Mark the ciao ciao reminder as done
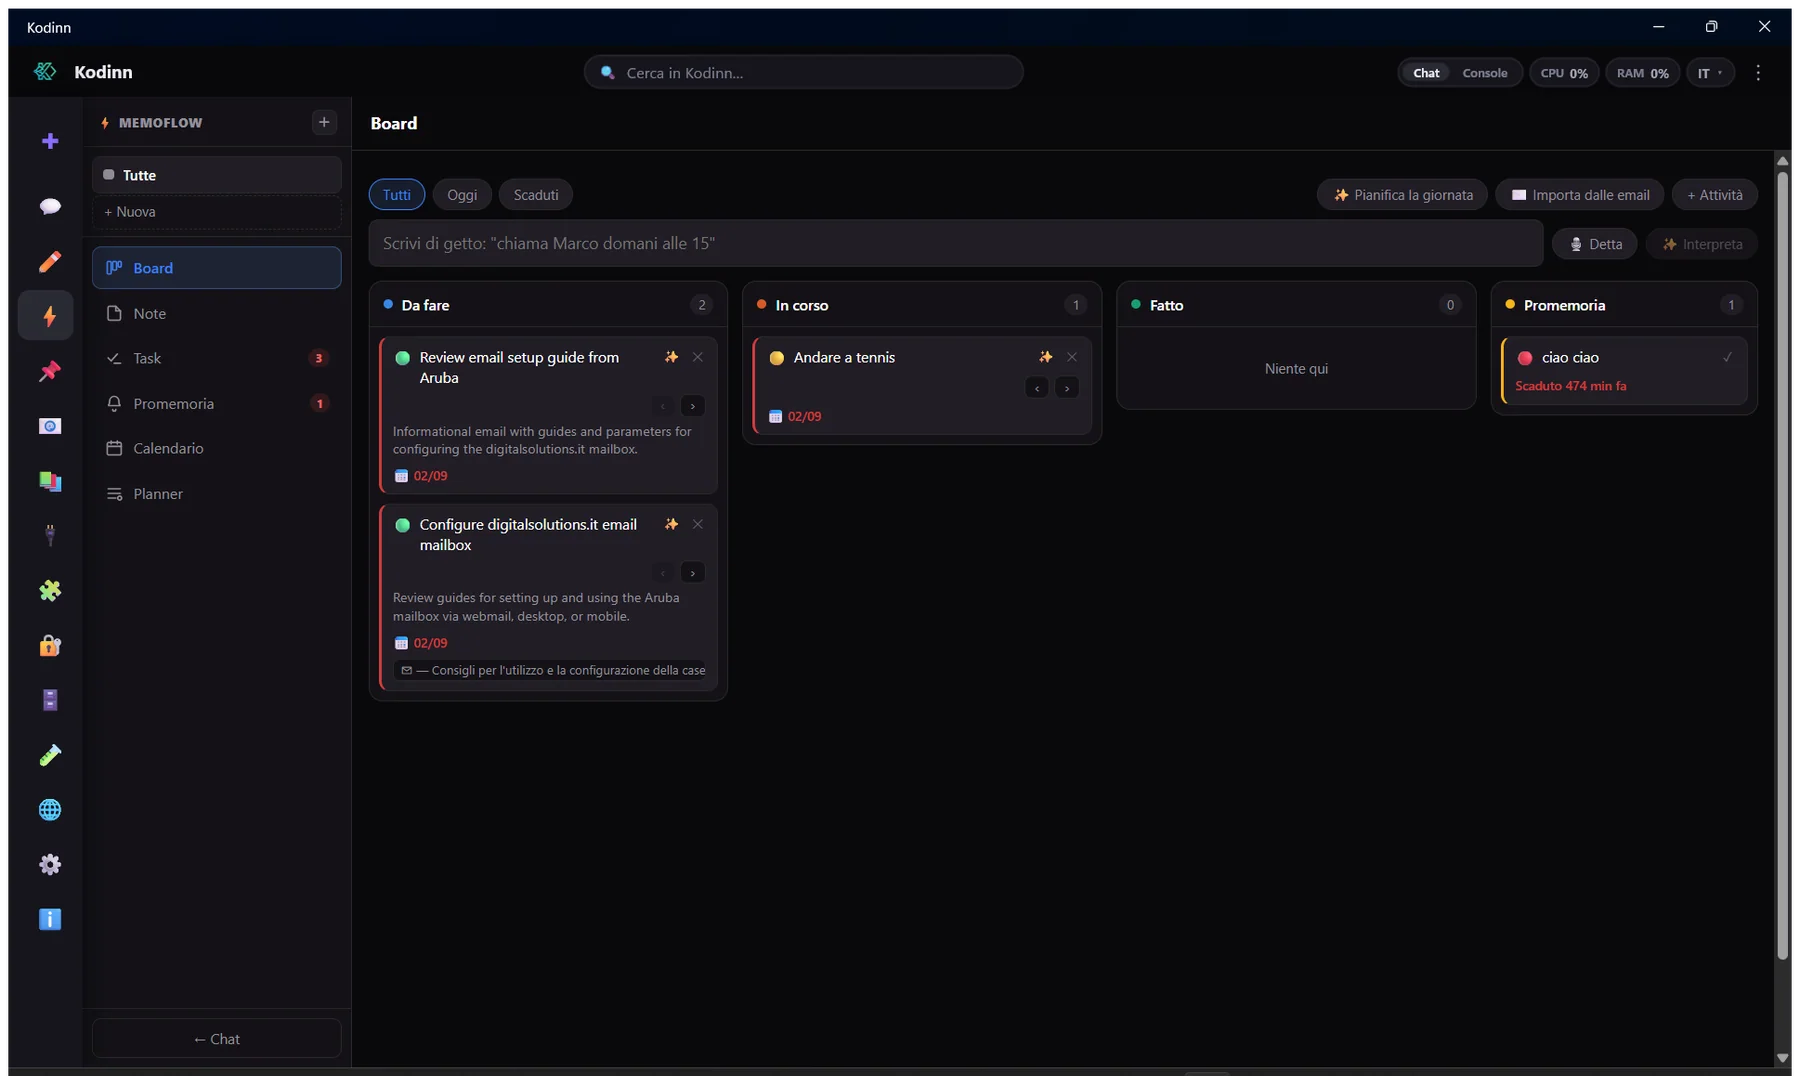The image size is (1800, 1076). tap(1727, 357)
